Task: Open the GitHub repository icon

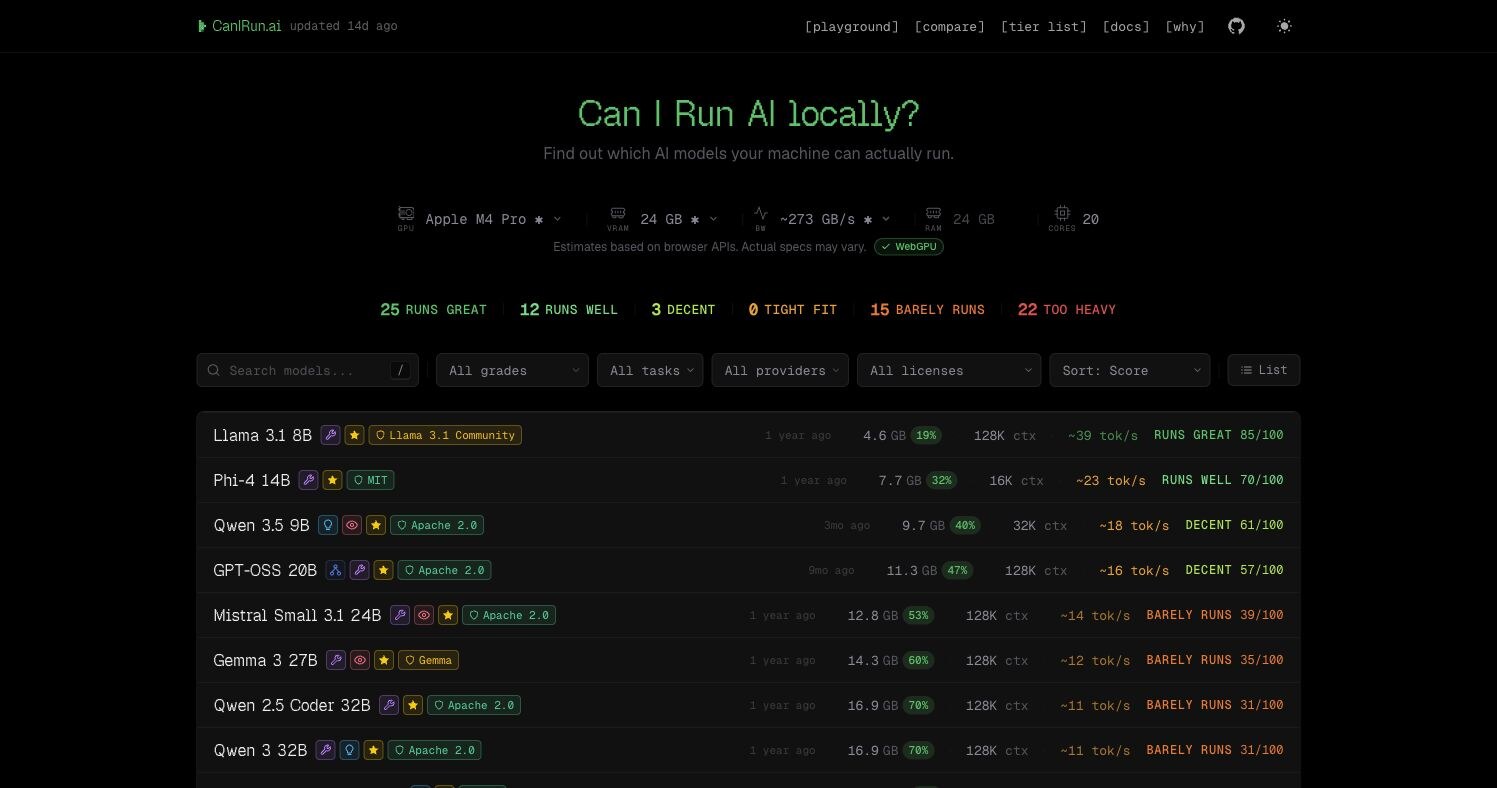Action: [x=1237, y=26]
